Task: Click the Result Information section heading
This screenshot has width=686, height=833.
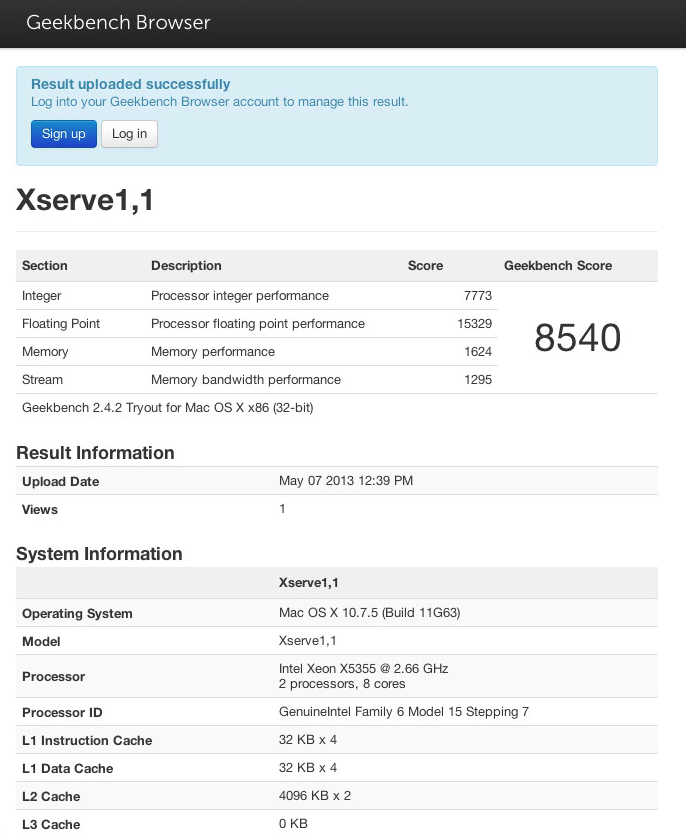Action: [x=95, y=453]
